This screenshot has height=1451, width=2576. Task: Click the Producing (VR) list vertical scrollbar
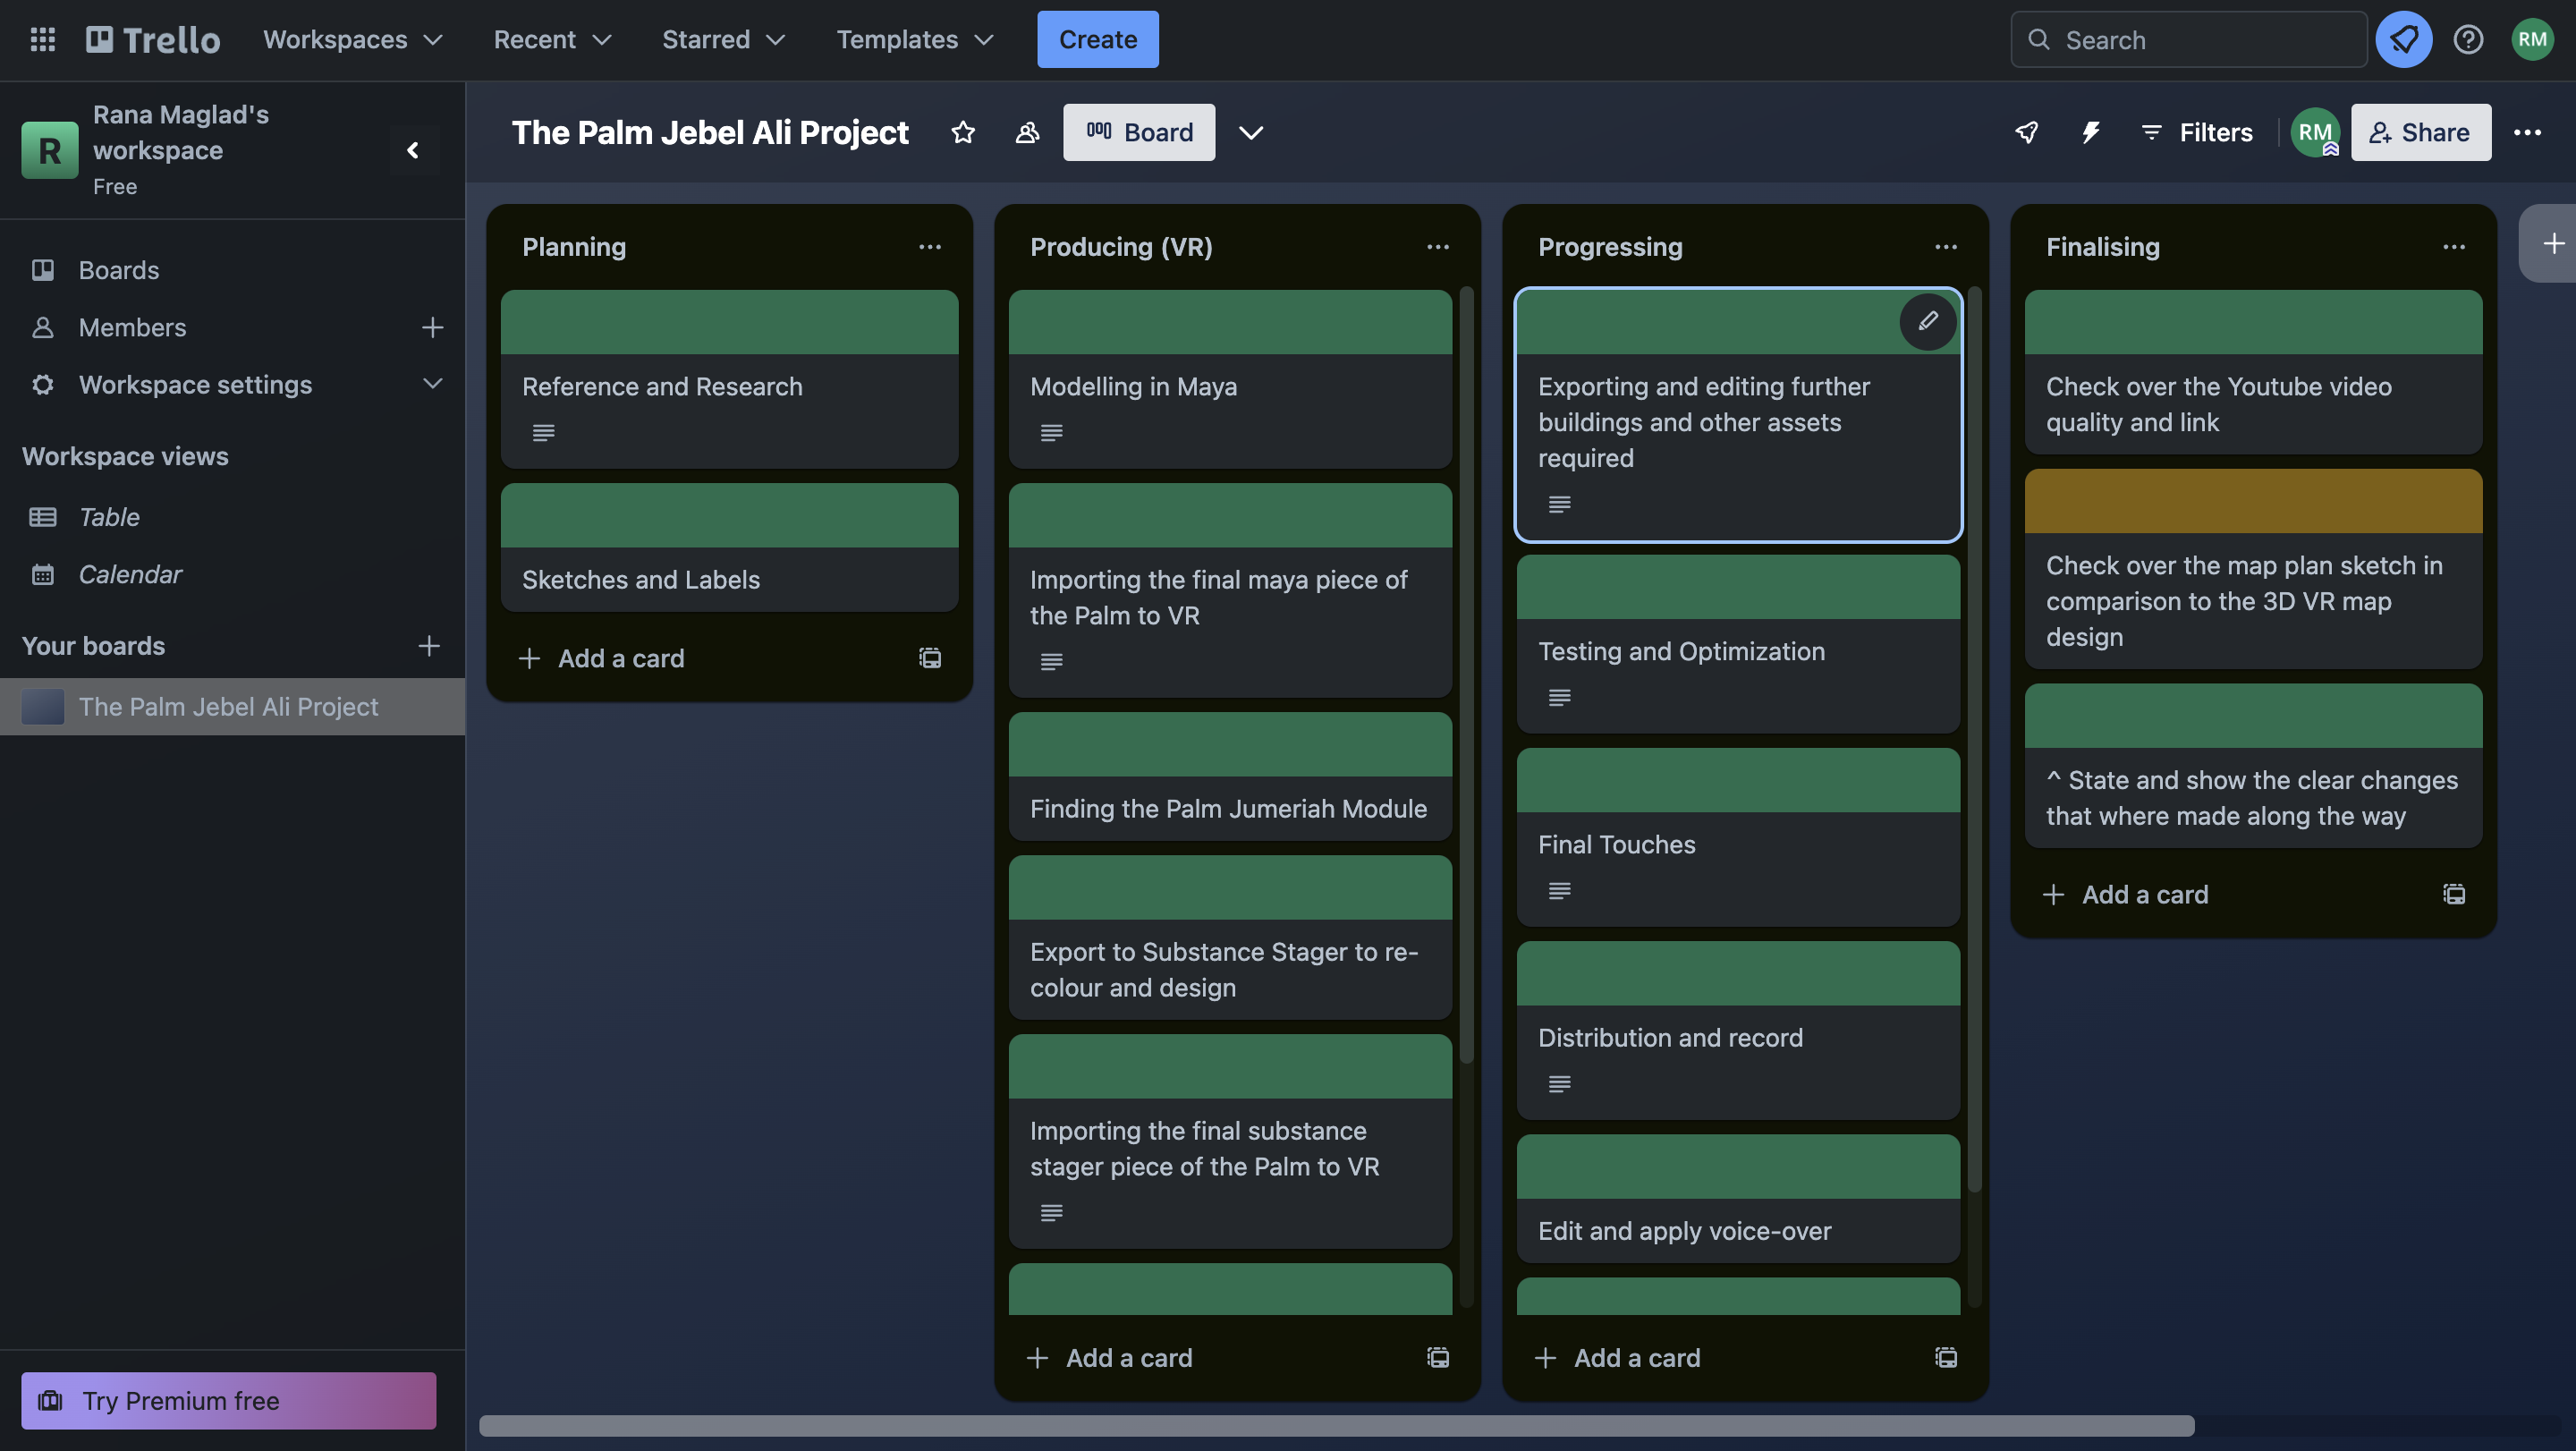(1466, 675)
